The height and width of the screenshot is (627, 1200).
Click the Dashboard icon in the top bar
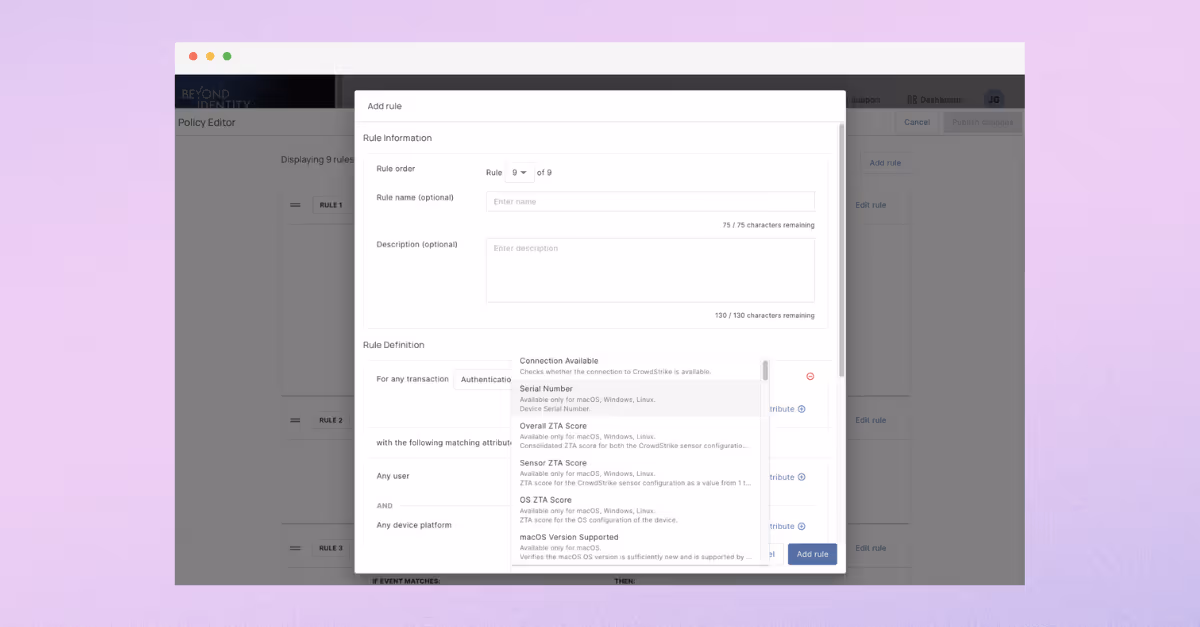tap(912, 99)
